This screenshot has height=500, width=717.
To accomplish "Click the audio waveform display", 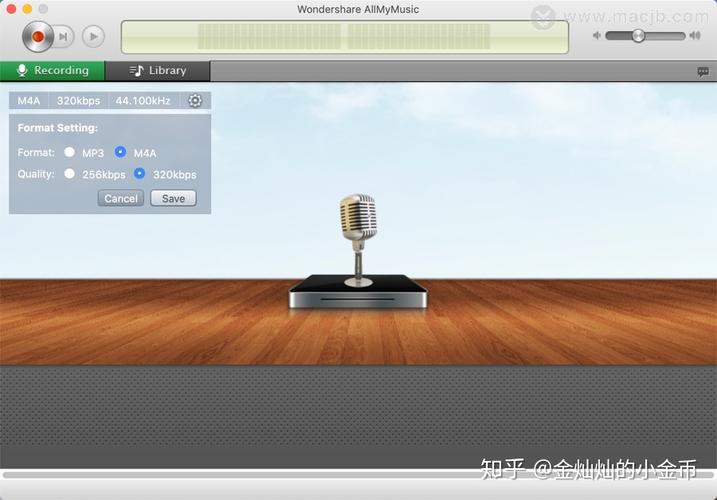I will 345,37.
